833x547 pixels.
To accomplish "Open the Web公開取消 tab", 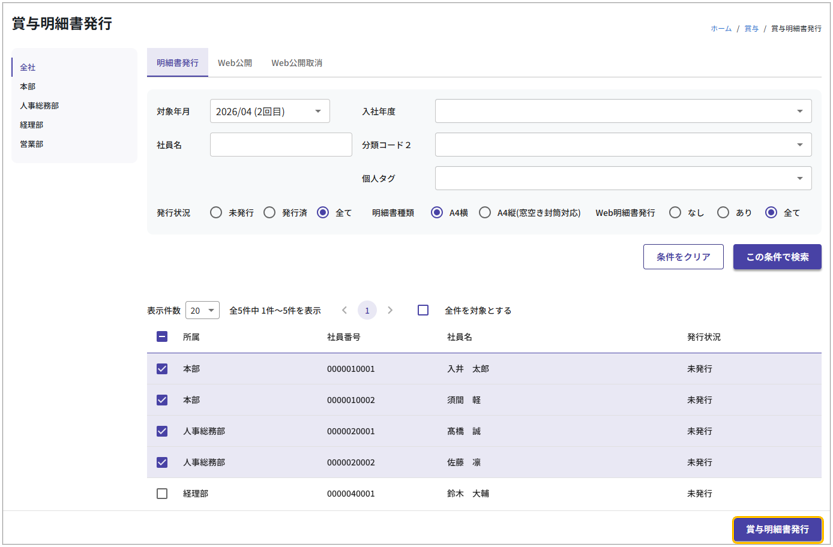I will [x=297, y=63].
